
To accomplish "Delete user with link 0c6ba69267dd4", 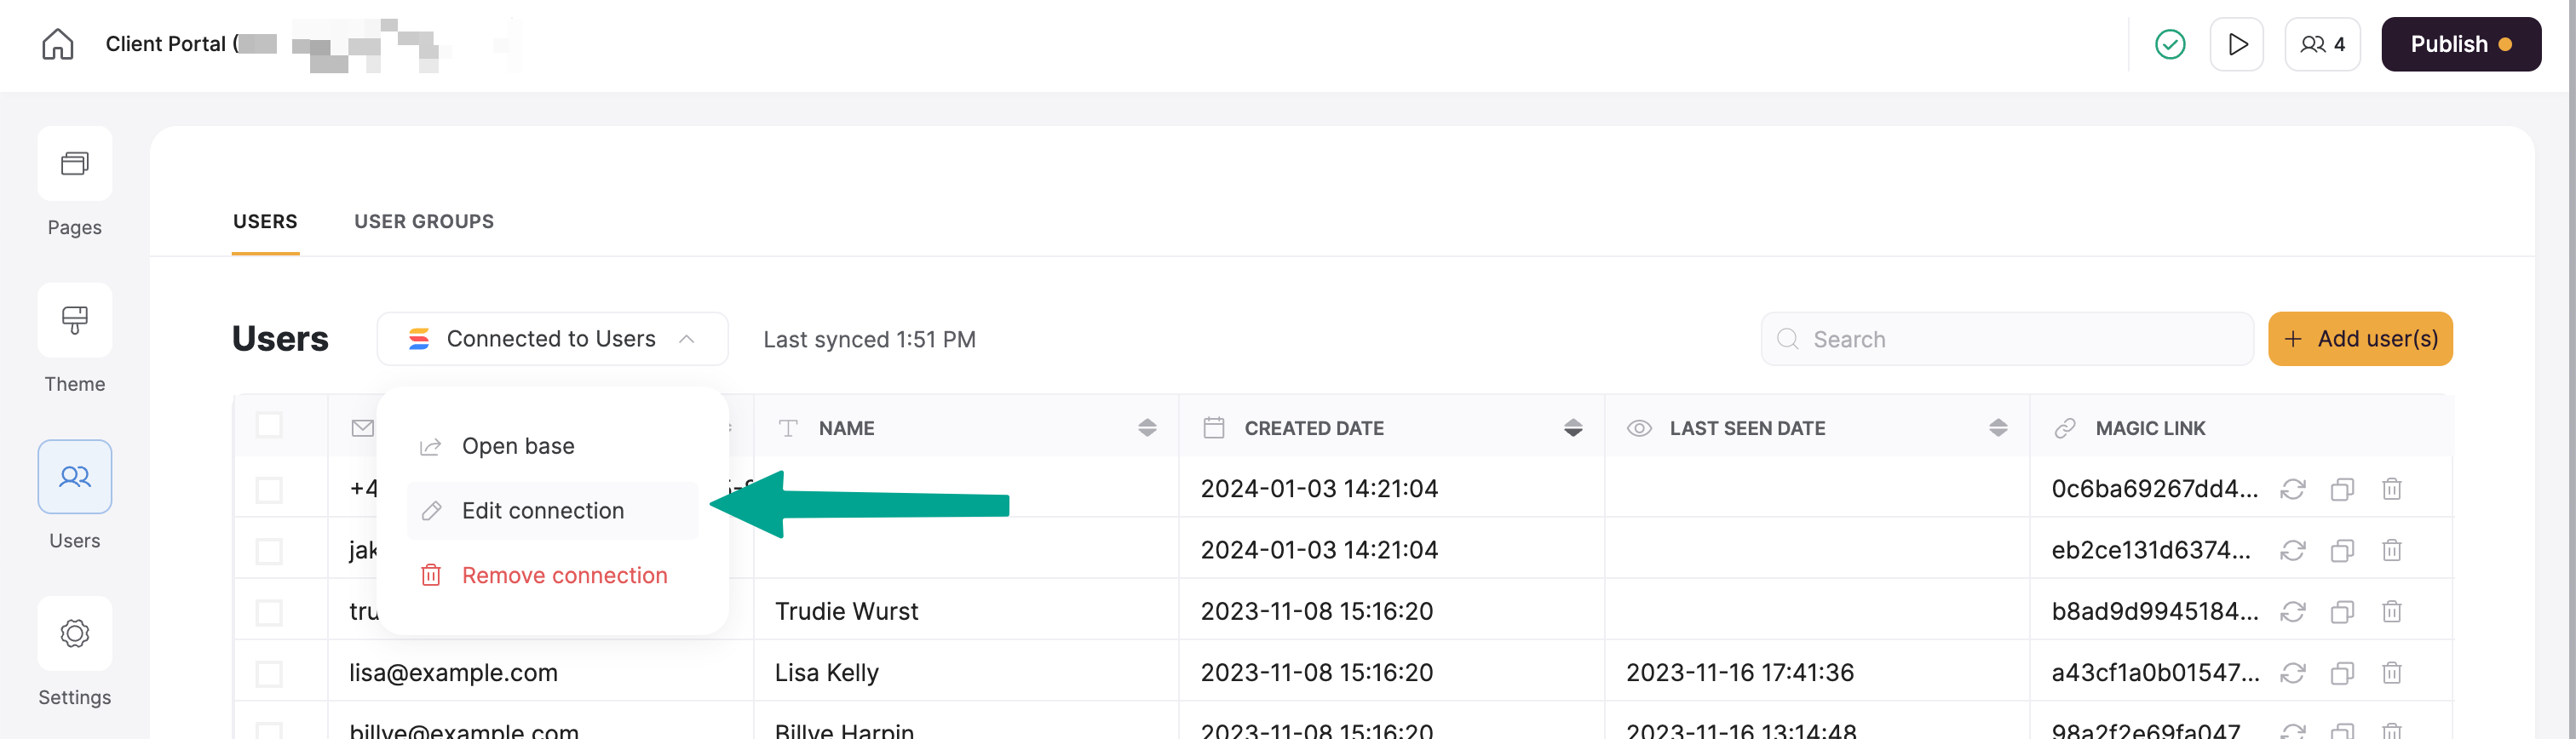I will coord(2392,489).
